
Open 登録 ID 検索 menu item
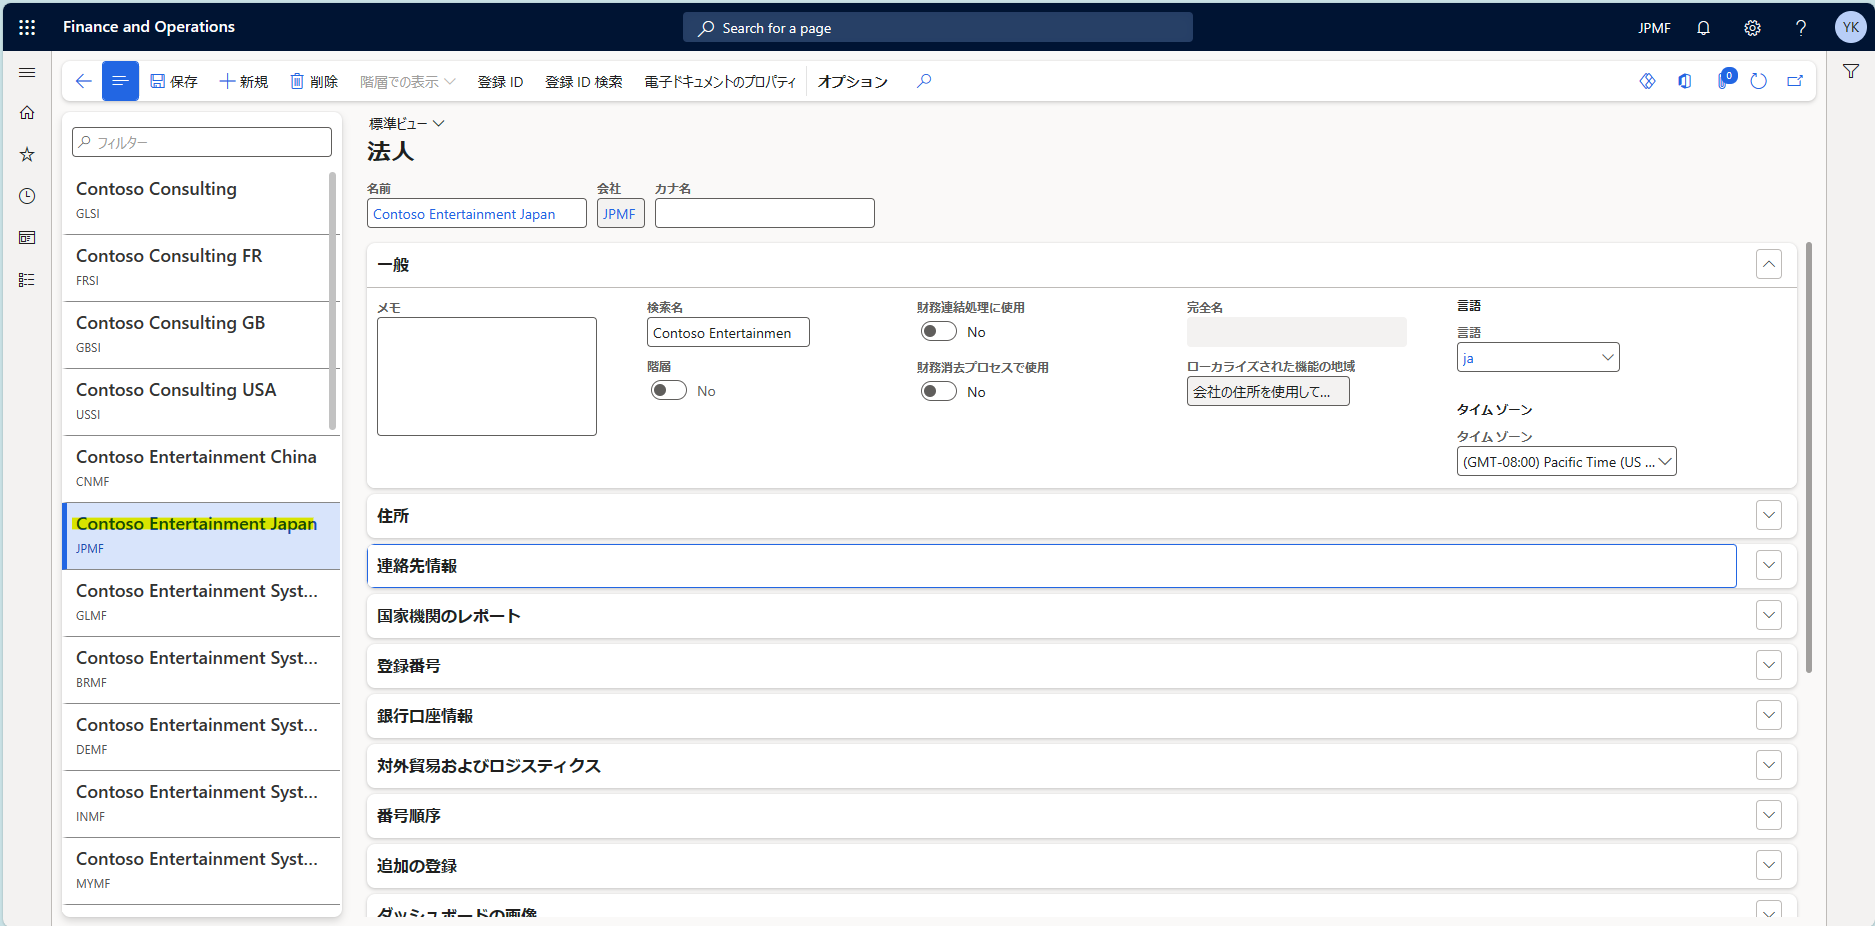pyautogui.click(x=583, y=82)
